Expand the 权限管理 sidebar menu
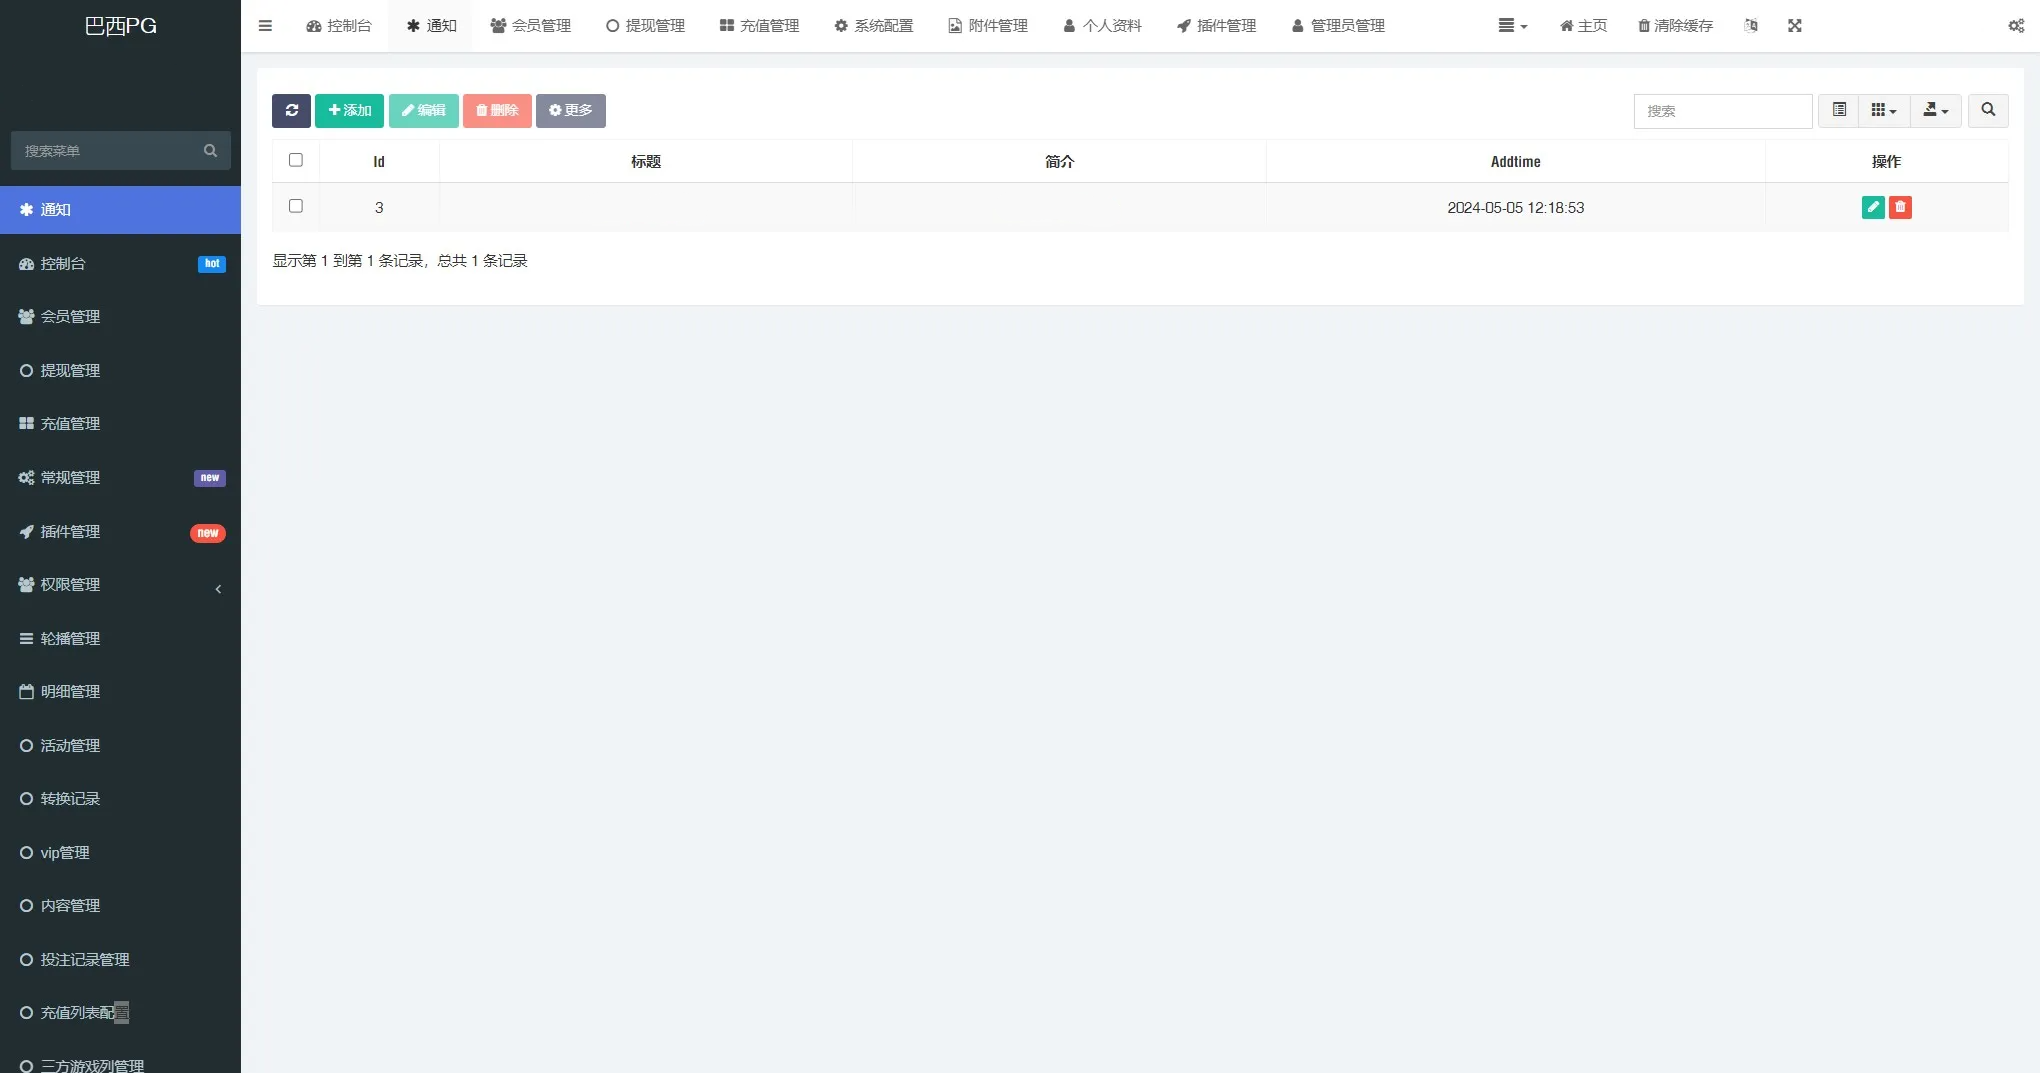The image size is (2040, 1073). [x=120, y=585]
